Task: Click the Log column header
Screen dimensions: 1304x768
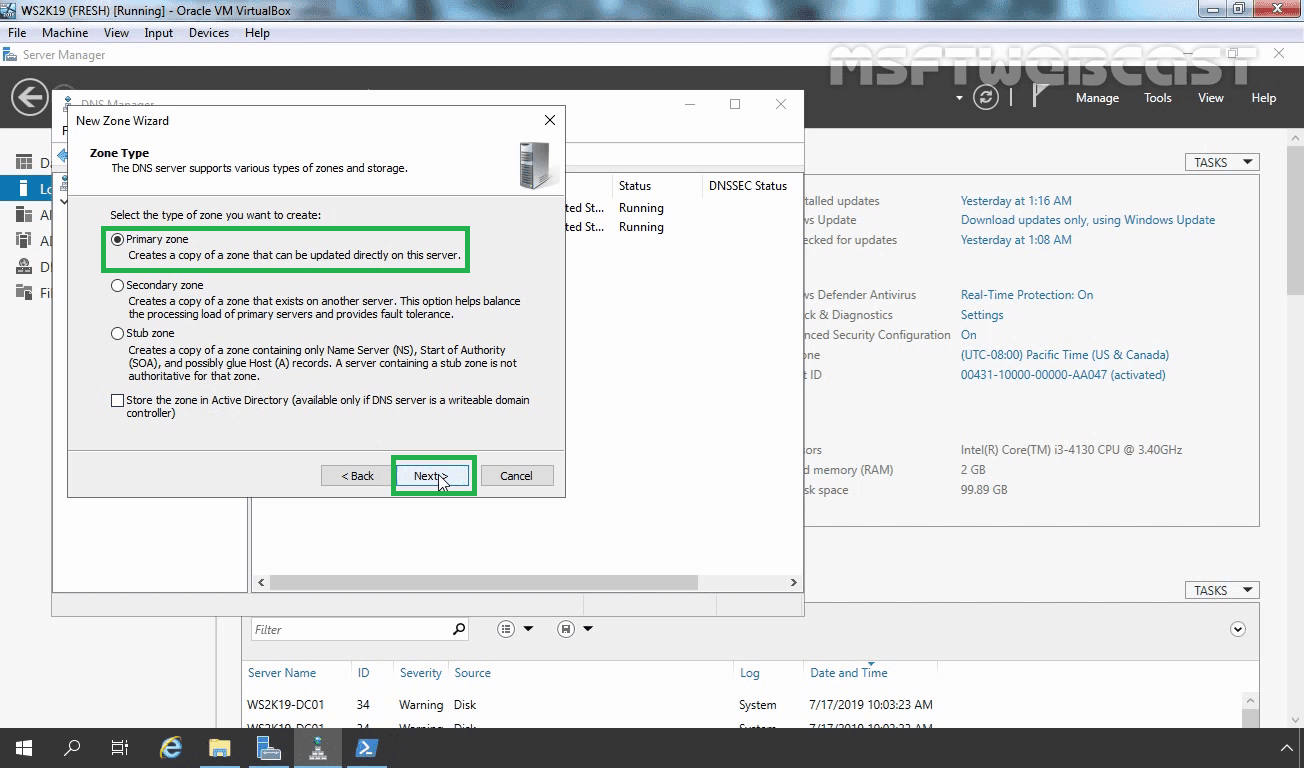Action: (749, 673)
